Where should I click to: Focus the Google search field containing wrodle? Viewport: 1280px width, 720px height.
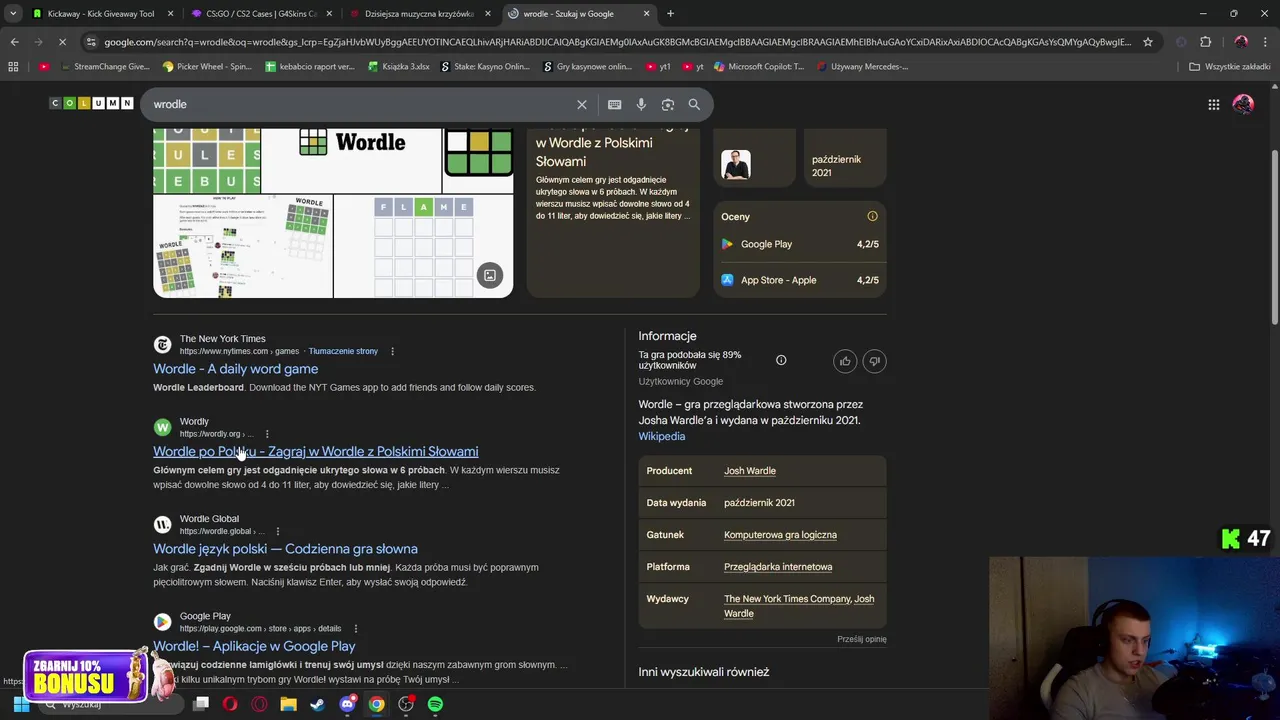click(x=360, y=104)
